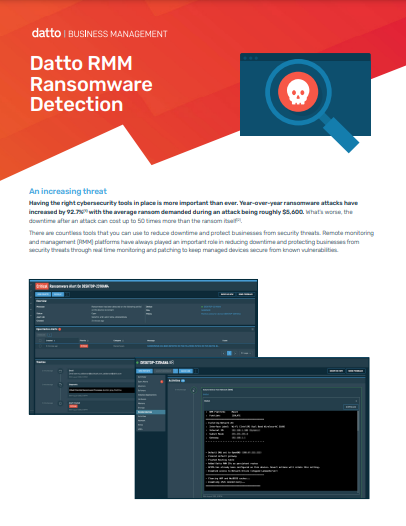
Task: Click the circular node on the activities timeline
Action: 194,390
